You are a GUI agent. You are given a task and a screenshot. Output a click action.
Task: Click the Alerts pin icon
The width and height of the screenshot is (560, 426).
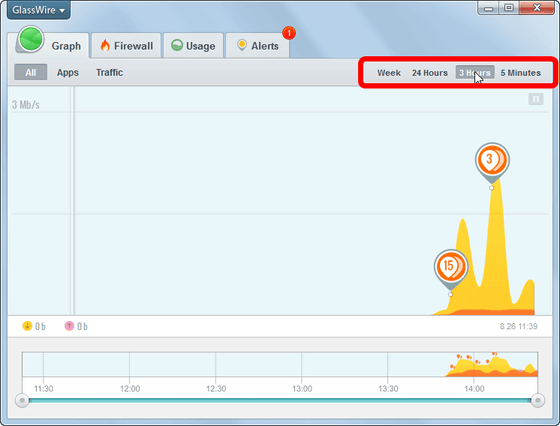(242, 45)
